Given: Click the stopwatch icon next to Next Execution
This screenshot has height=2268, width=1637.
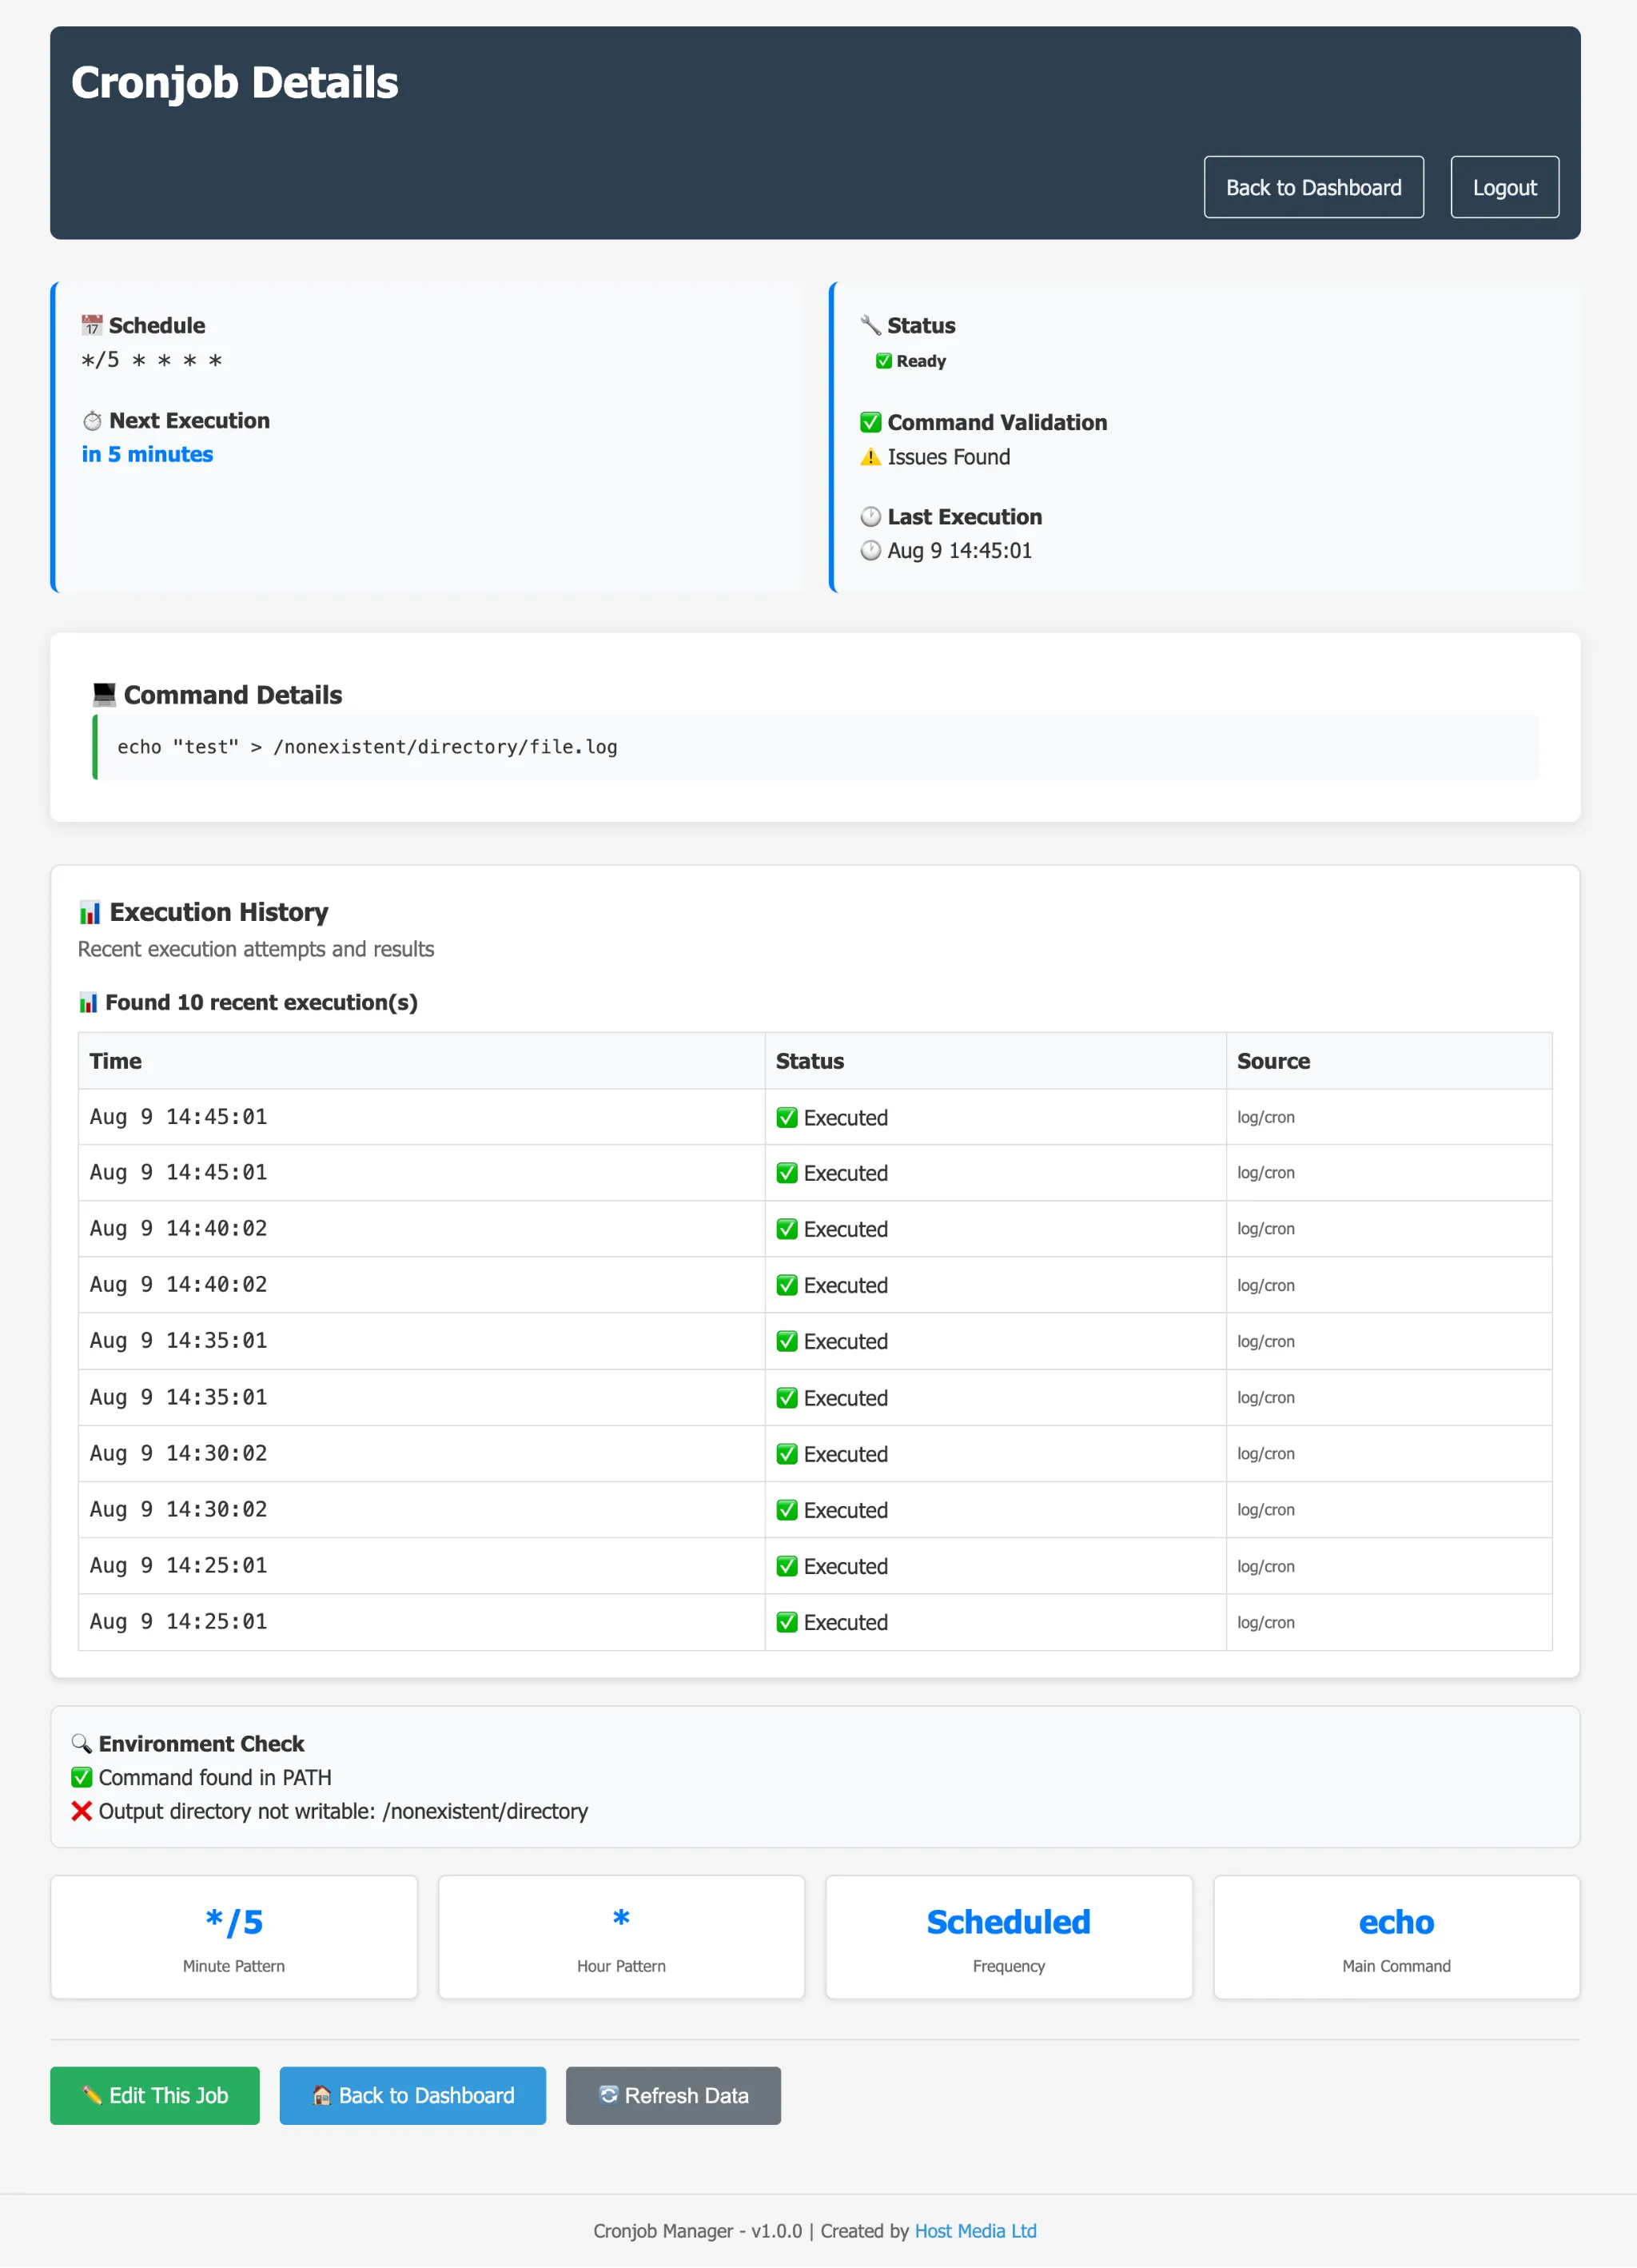Looking at the screenshot, I should (x=92, y=420).
